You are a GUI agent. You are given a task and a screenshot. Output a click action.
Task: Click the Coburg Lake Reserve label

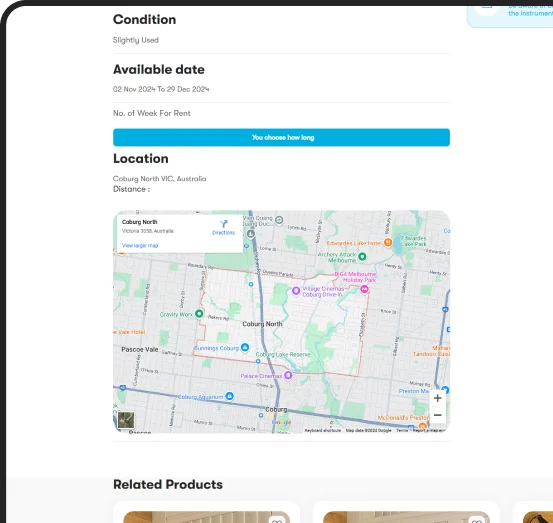pyautogui.click(x=283, y=354)
